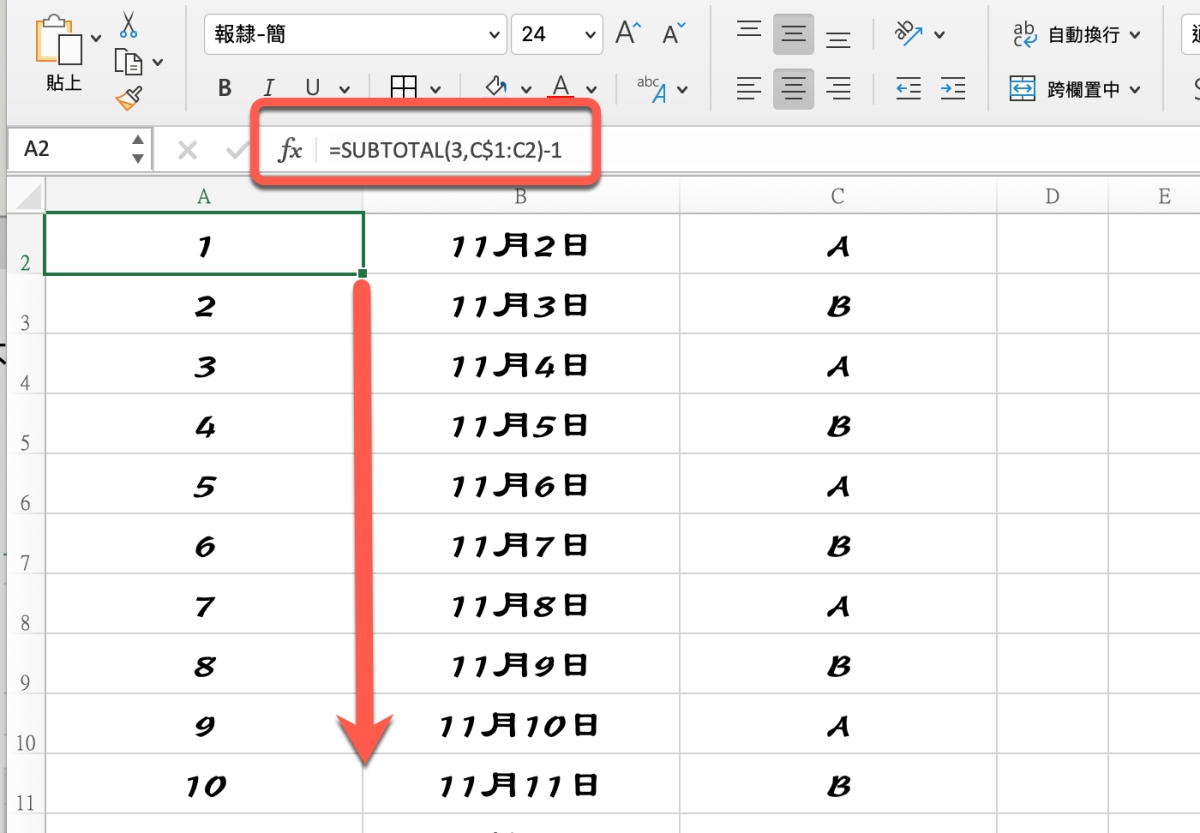Click the Decrease Indent icon
Viewport: 1200px width, 833px height.
pos(908,88)
